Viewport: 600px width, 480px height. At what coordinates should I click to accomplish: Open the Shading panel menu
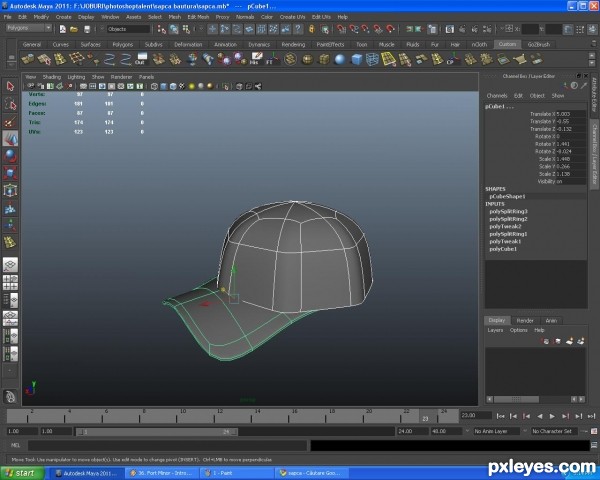[x=52, y=77]
